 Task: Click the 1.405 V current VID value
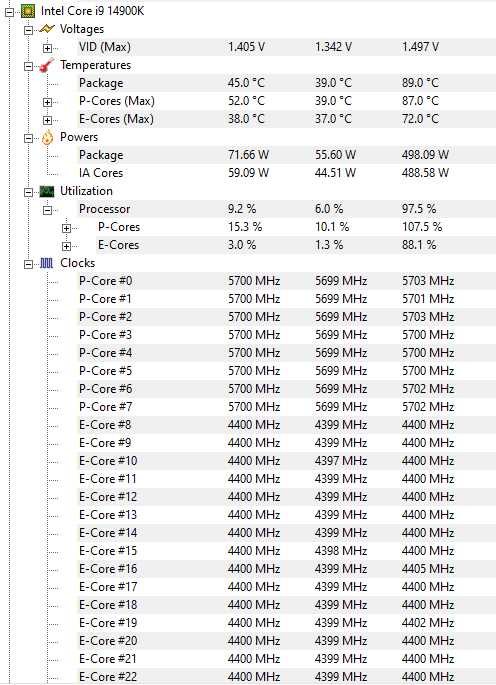click(246, 47)
